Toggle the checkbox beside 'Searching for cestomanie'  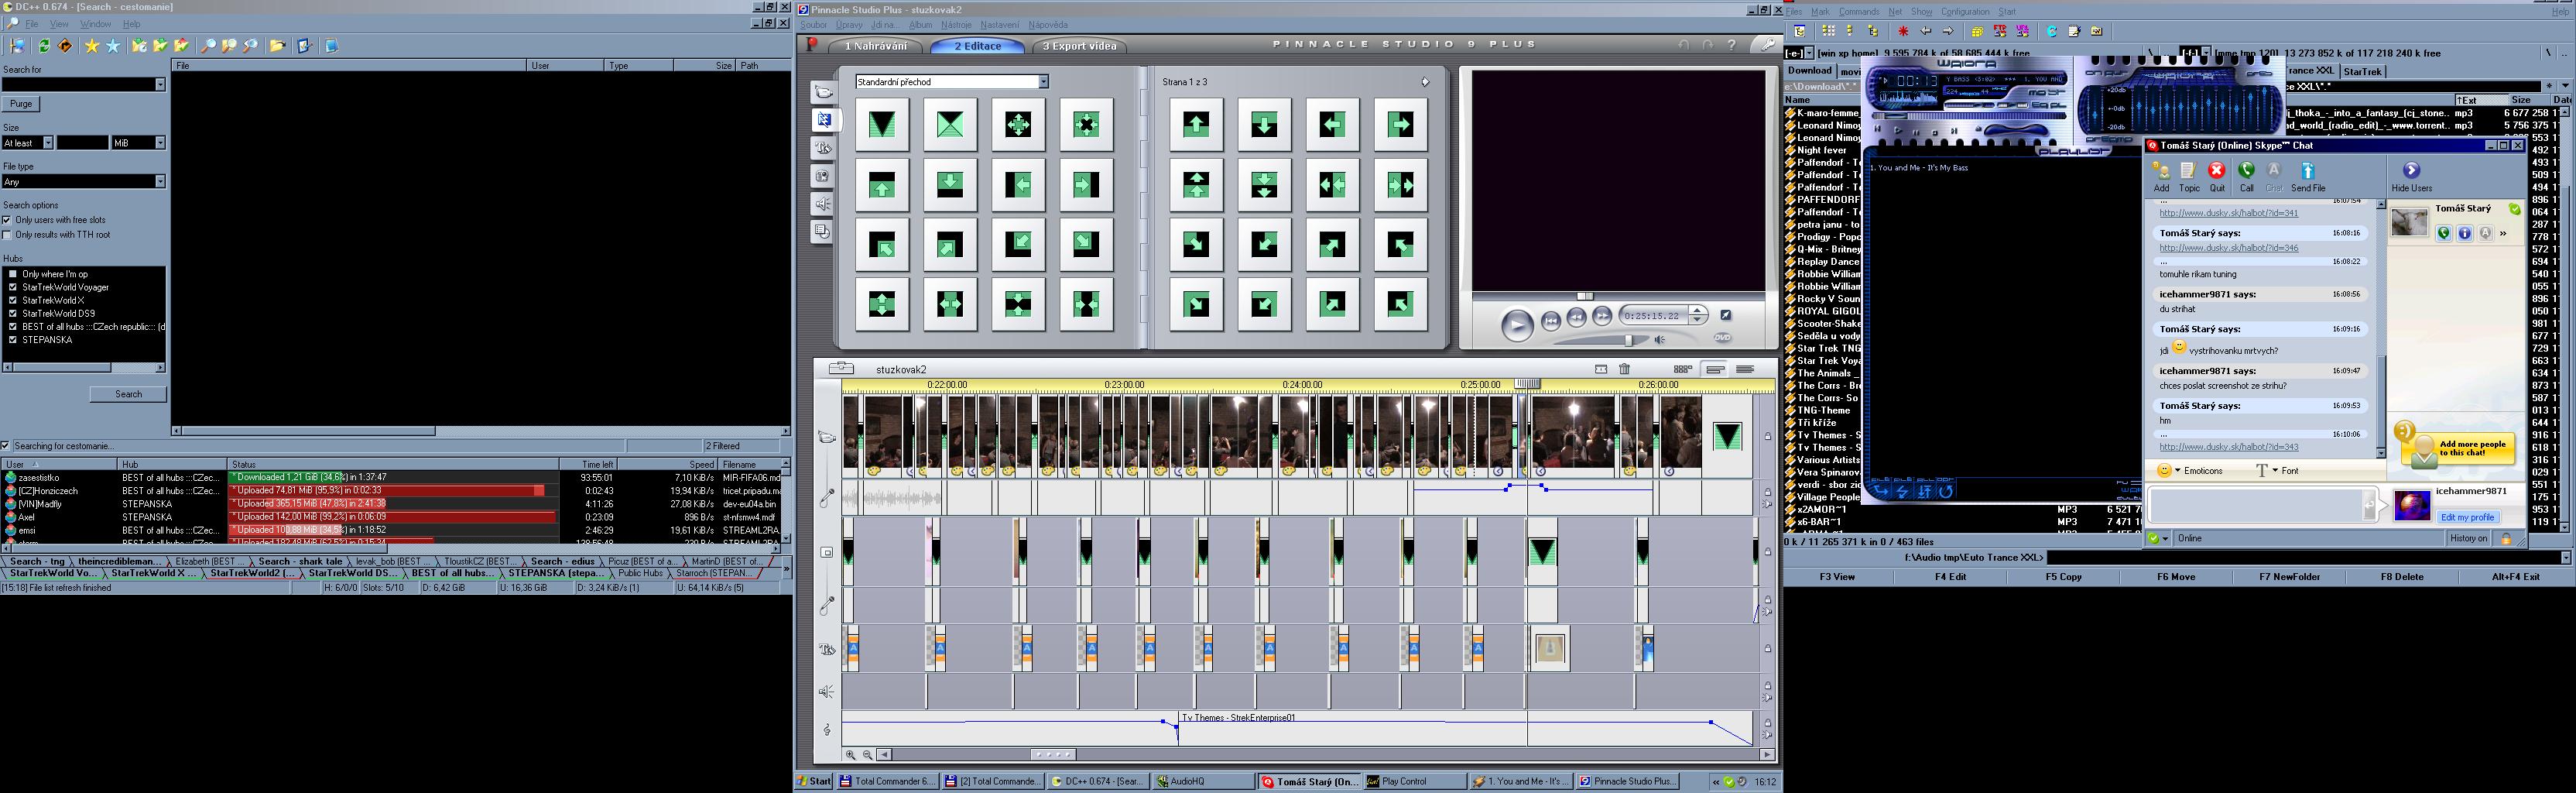click(6, 446)
